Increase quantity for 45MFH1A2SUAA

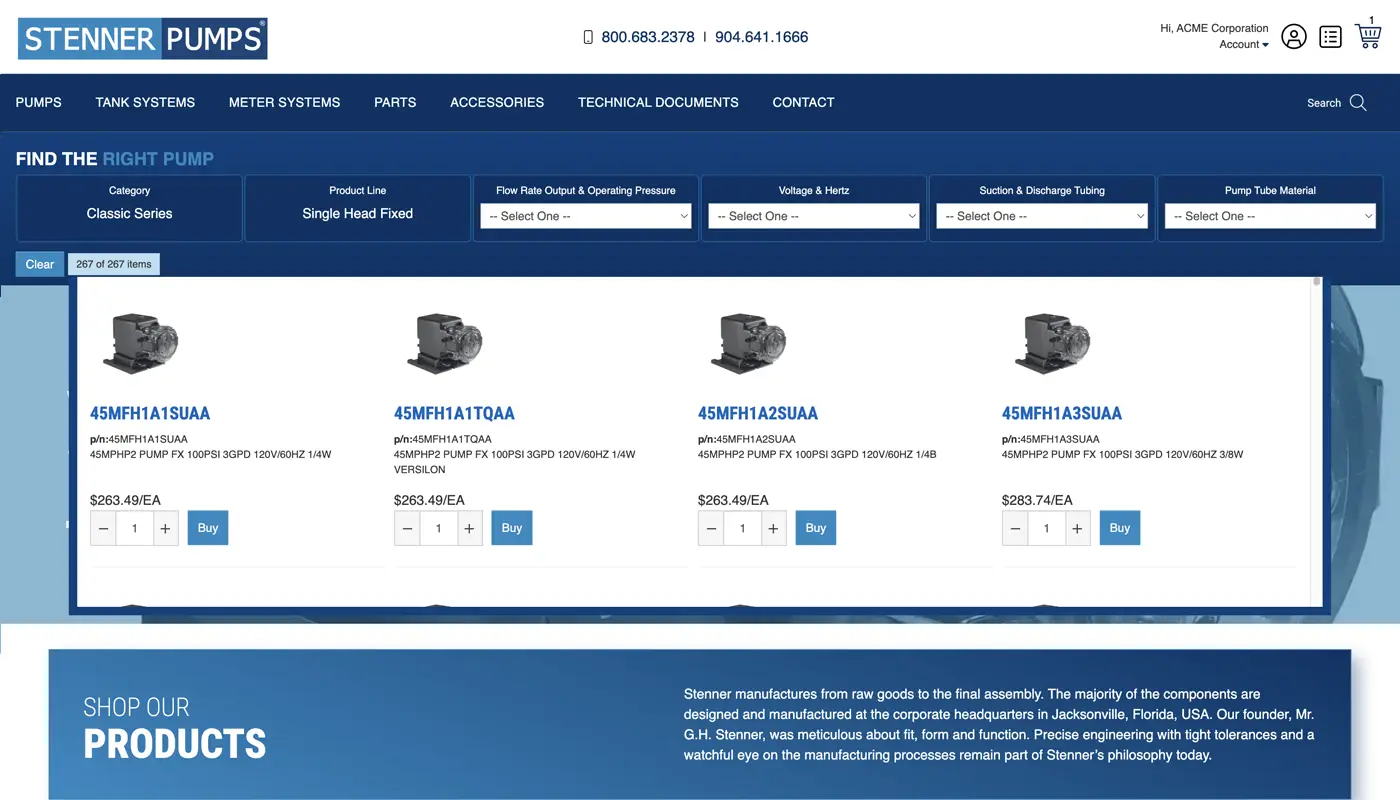[x=774, y=528]
